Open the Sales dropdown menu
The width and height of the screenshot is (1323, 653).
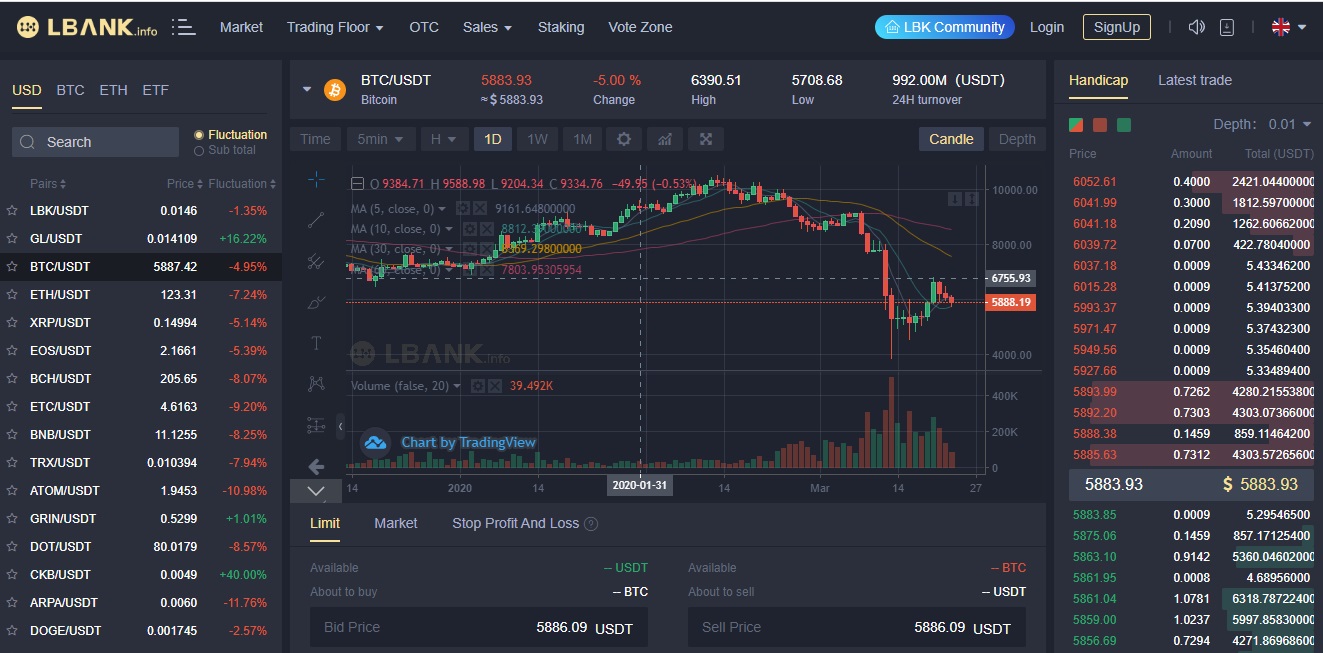pos(487,27)
